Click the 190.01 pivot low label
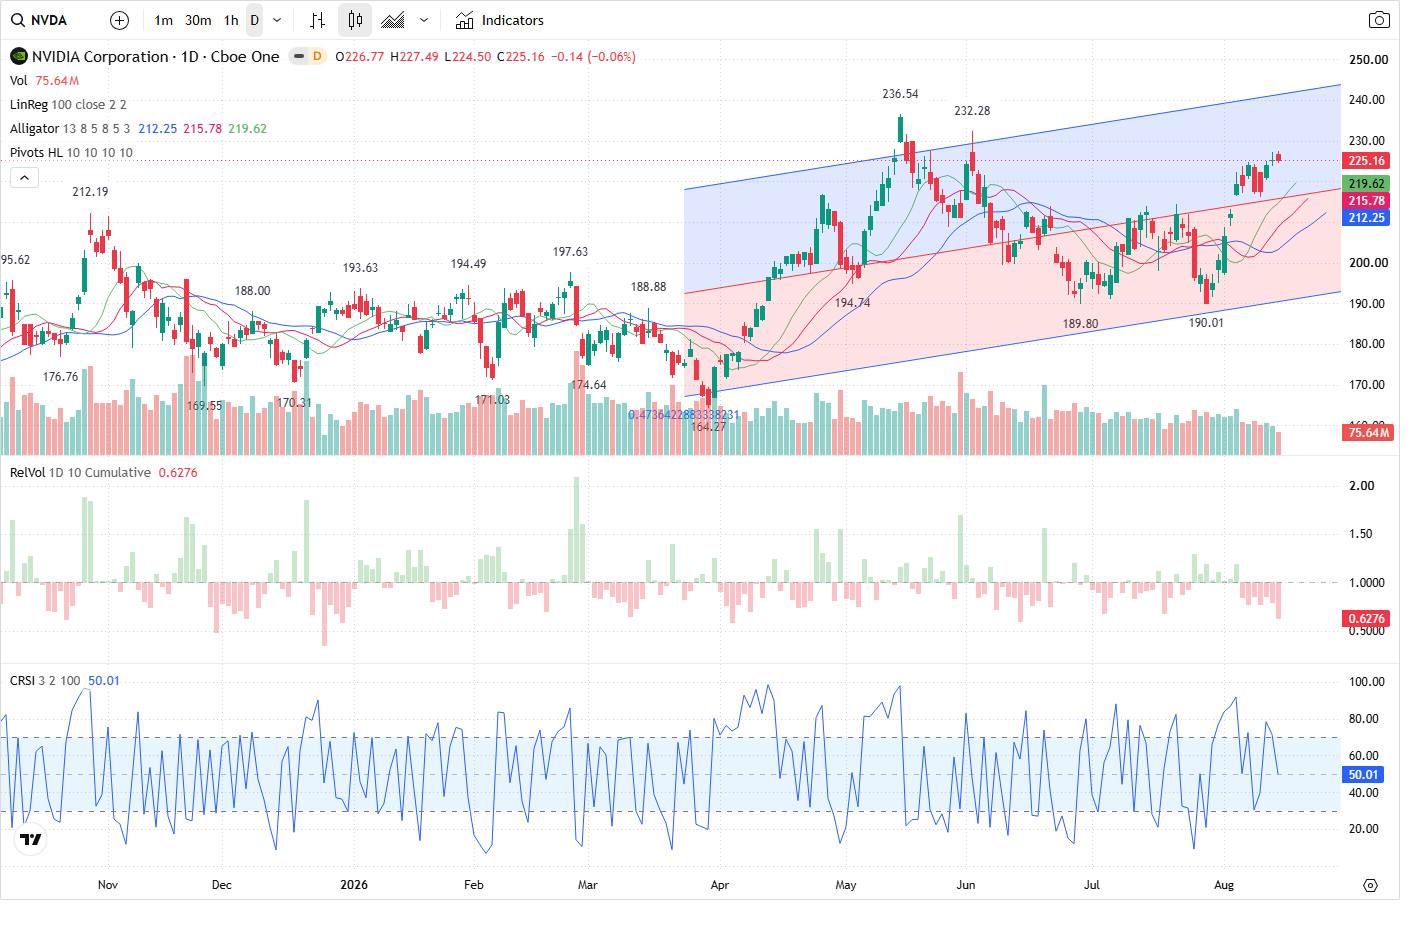The height and width of the screenshot is (950, 1420). tap(1206, 322)
